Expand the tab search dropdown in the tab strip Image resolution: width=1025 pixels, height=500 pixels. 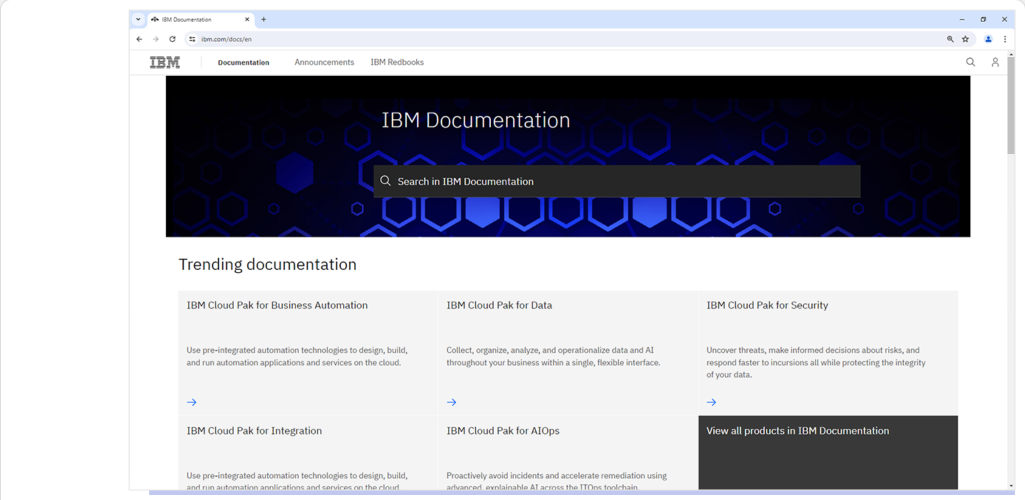[138, 20]
